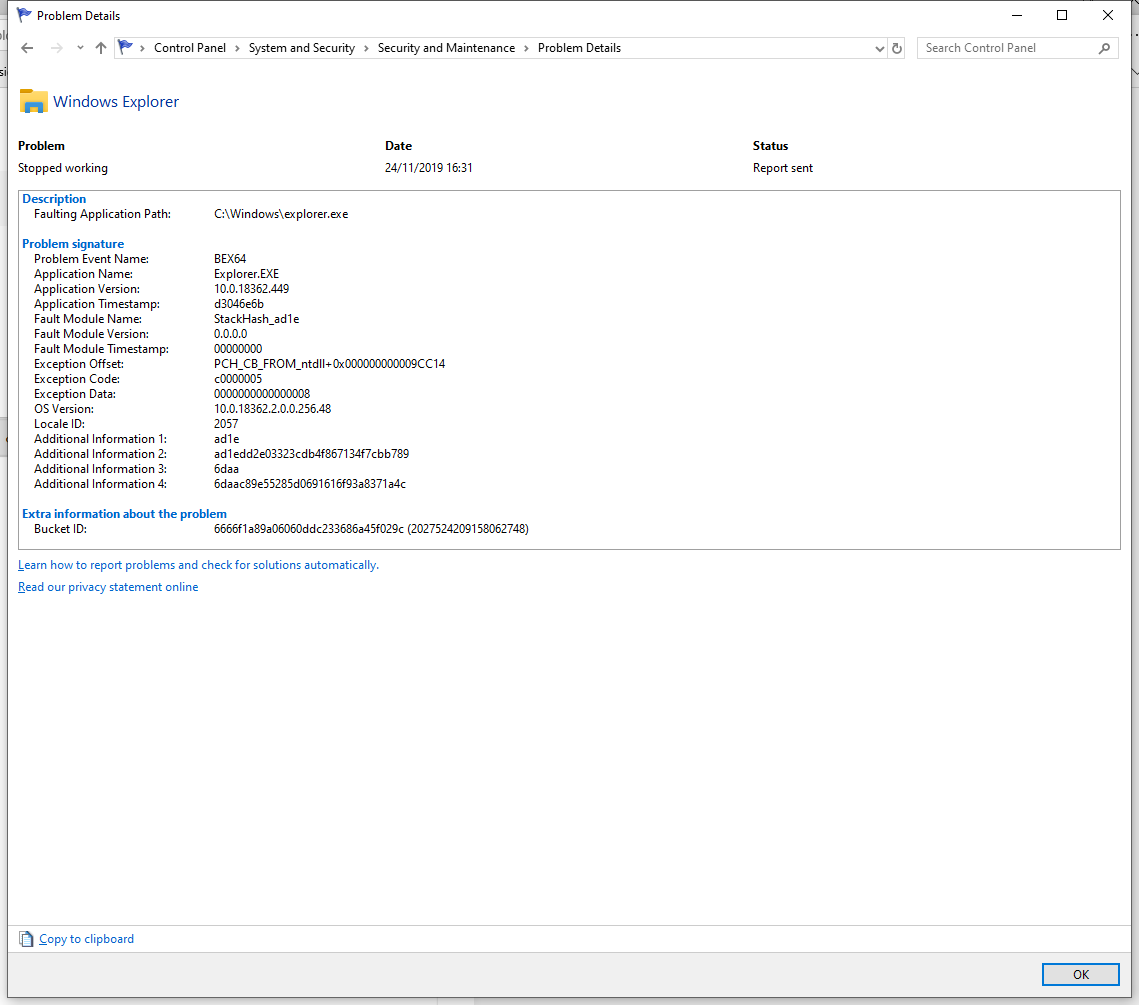The image size is (1139, 1005).
Task: Open the recent locations dropdown arrow
Action: pos(80,48)
